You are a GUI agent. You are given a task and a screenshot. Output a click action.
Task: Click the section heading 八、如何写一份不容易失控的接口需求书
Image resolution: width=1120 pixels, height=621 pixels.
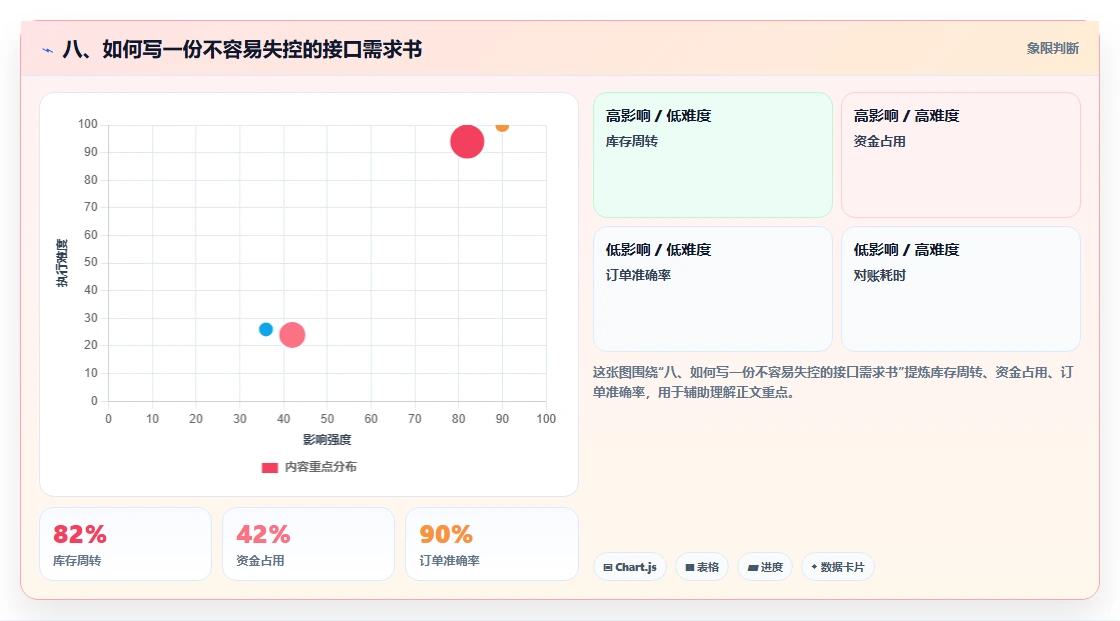pyautogui.click(x=242, y=49)
